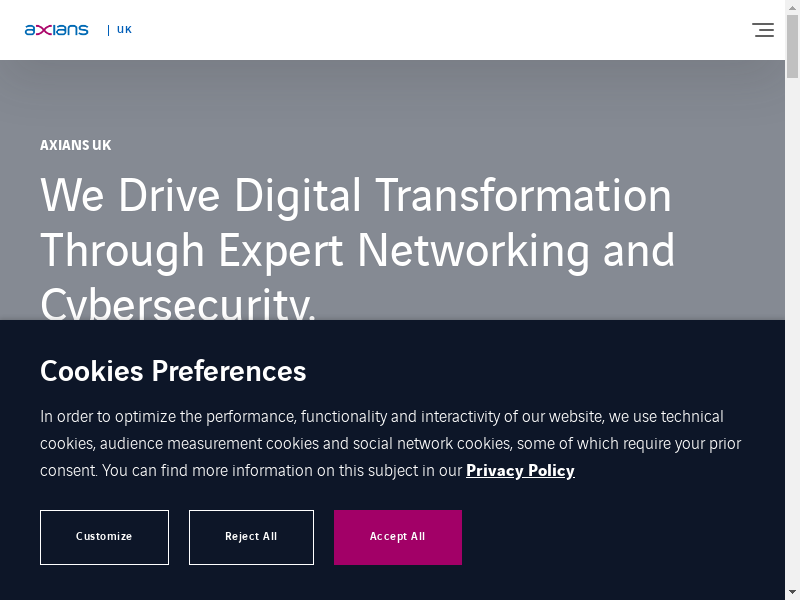The width and height of the screenshot is (800, 600).
Task: Click the vertical scrollbar thumb
Action: click(792, 45)
